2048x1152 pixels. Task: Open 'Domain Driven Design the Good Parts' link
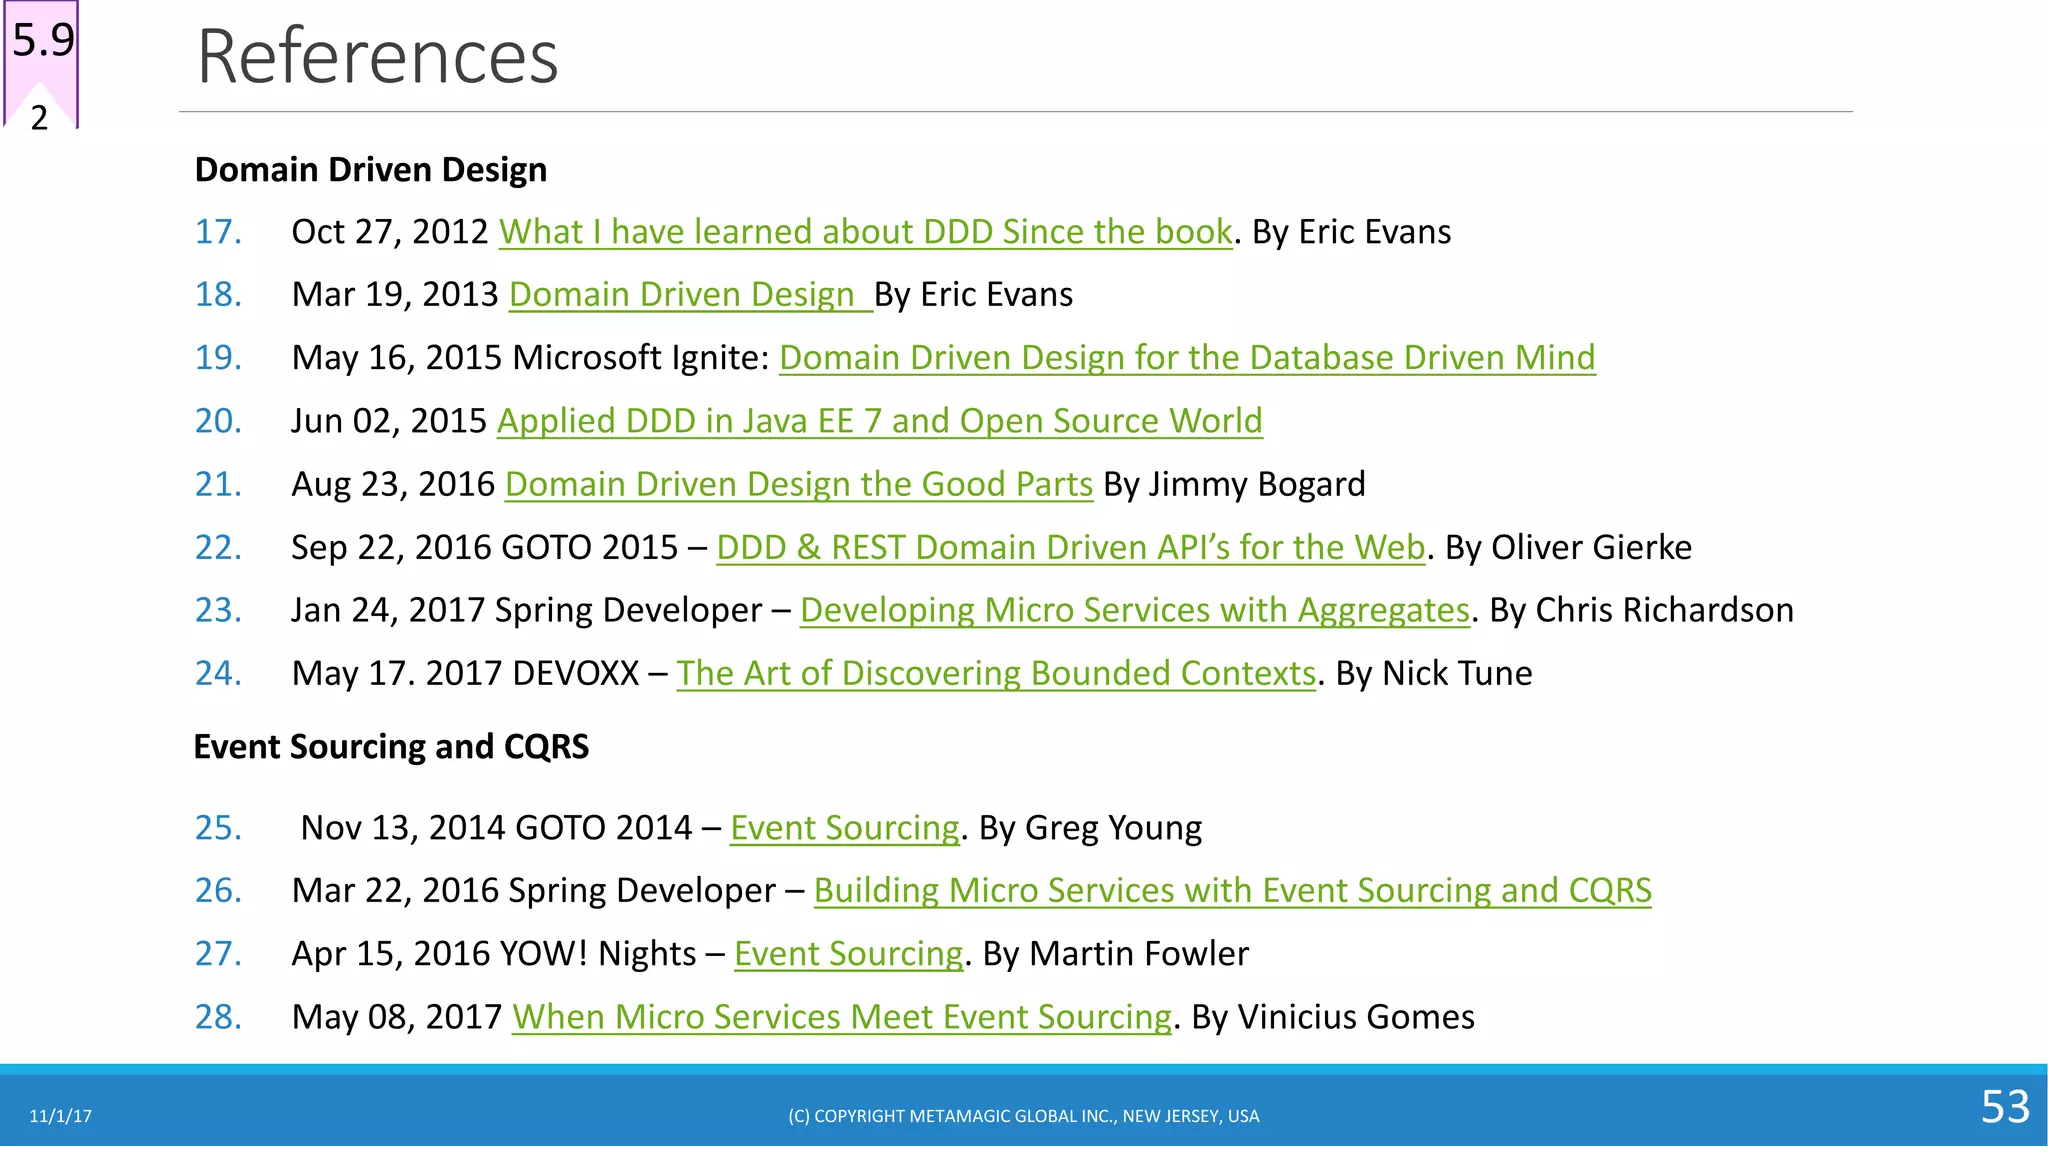coord(799,484)
